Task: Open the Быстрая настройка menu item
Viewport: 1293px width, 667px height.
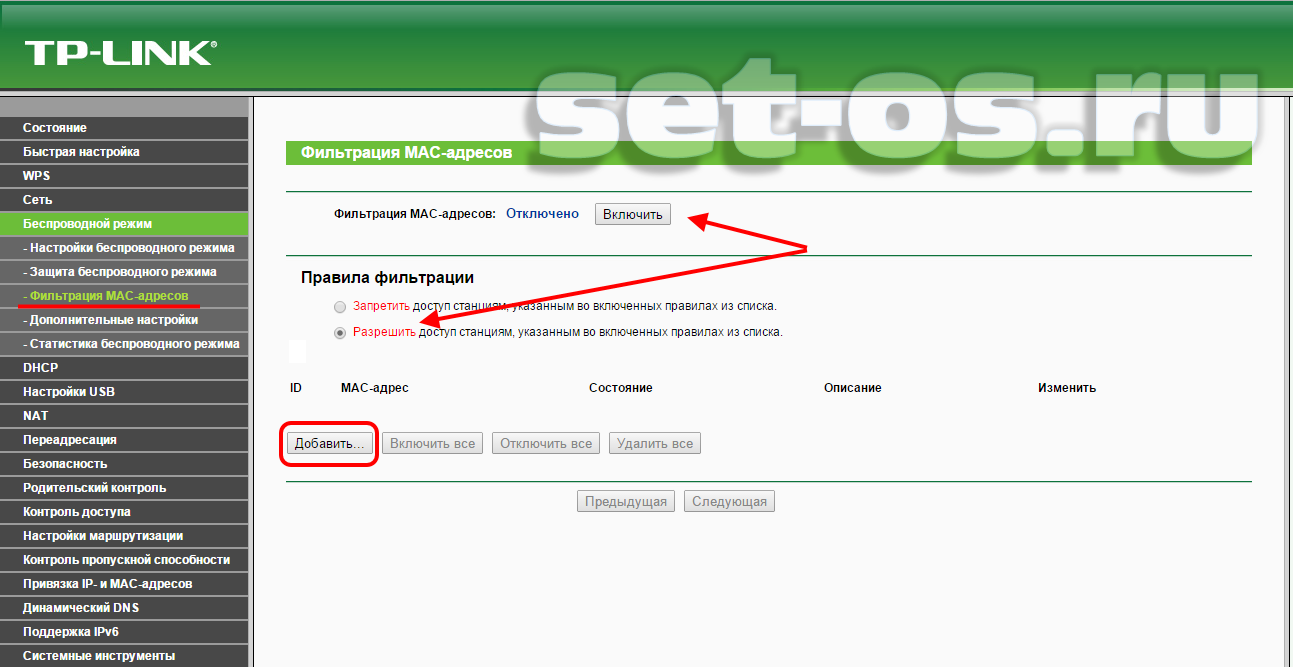Action: 124,152
